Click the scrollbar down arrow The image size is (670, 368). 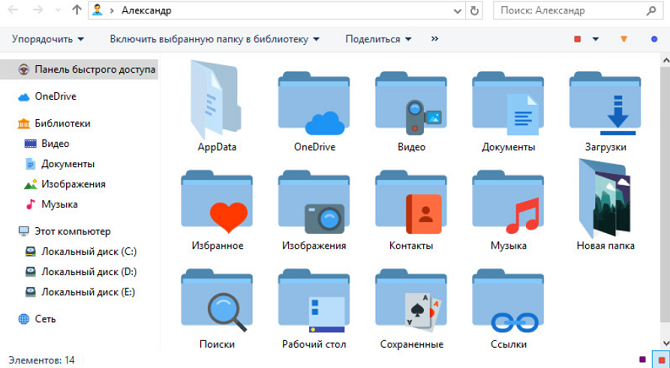point(665,343)
